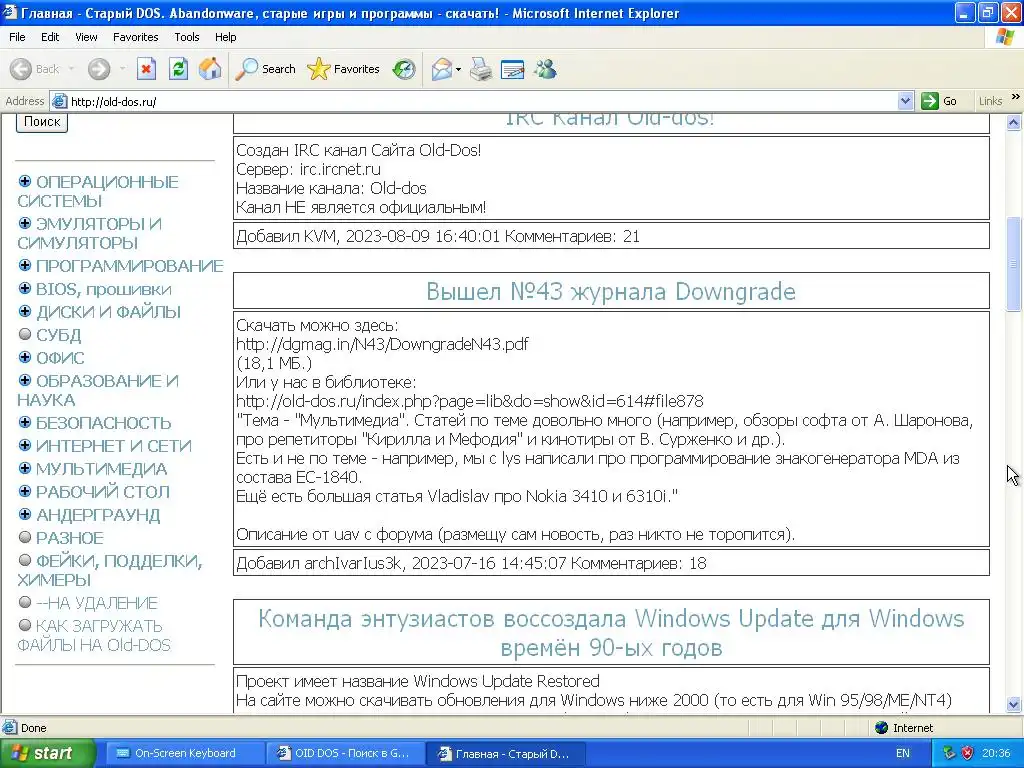The image size is (1024, 768).
Task: Go to the Home page icon
Action: pos(210,69)
